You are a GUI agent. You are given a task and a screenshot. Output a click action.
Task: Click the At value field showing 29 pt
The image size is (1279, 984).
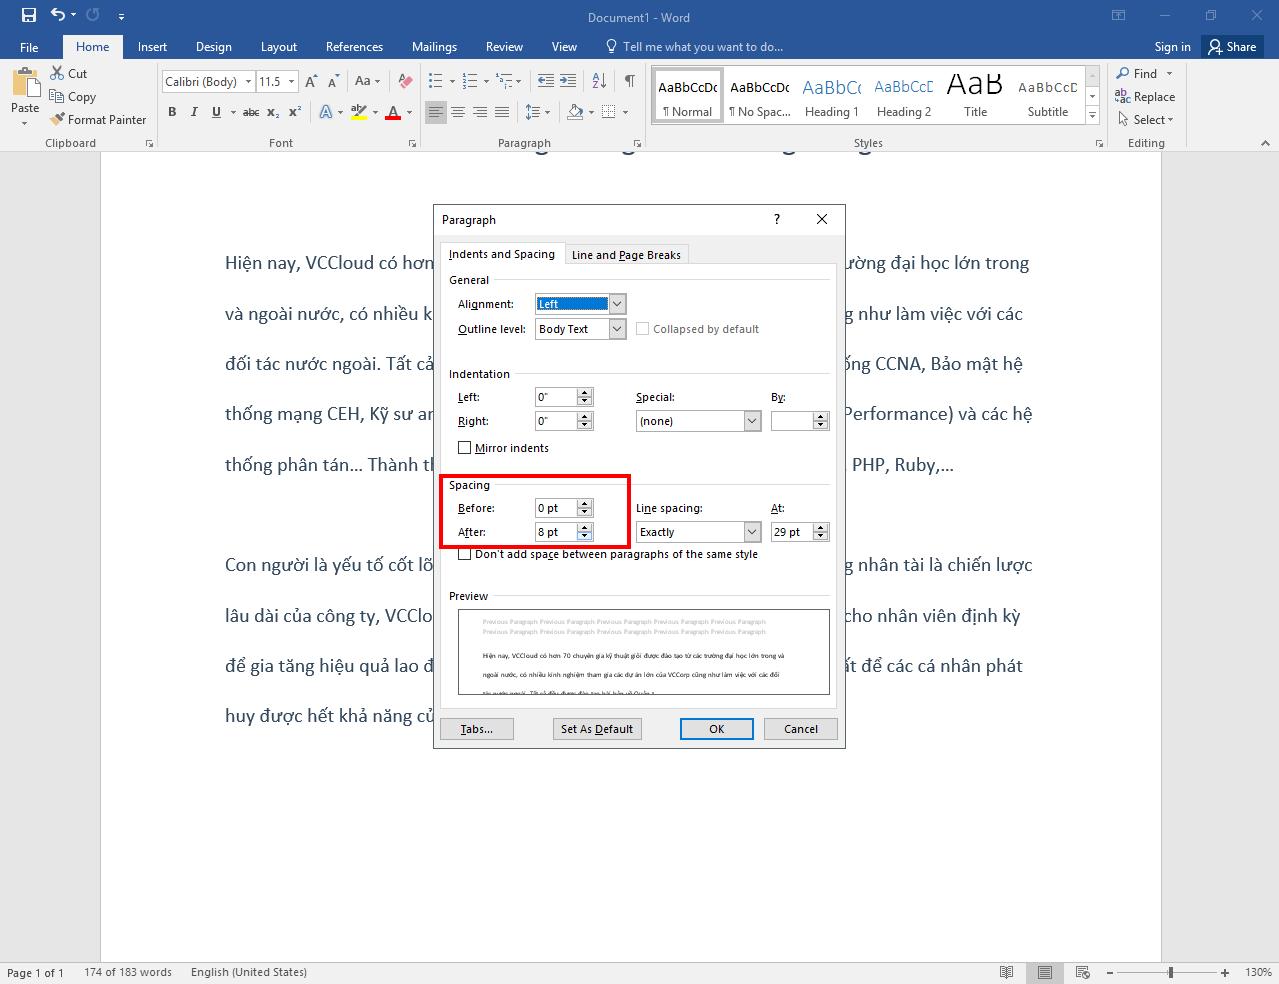click(792, 532)
